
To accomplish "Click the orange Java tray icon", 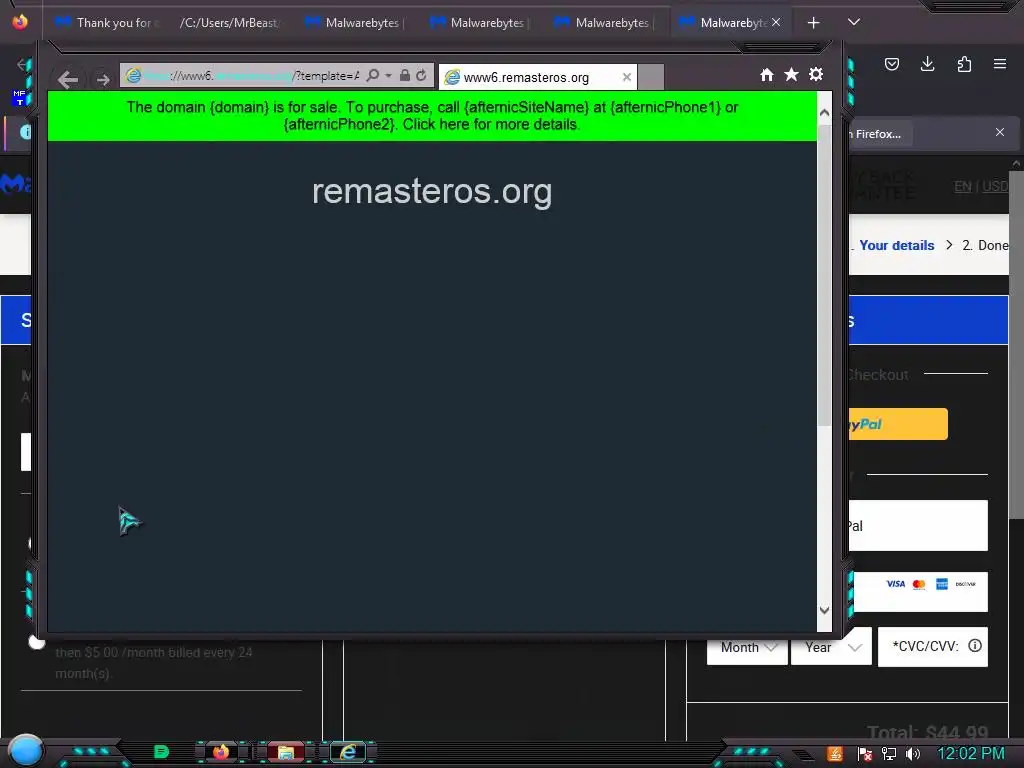I will click(x=835, y=754).
